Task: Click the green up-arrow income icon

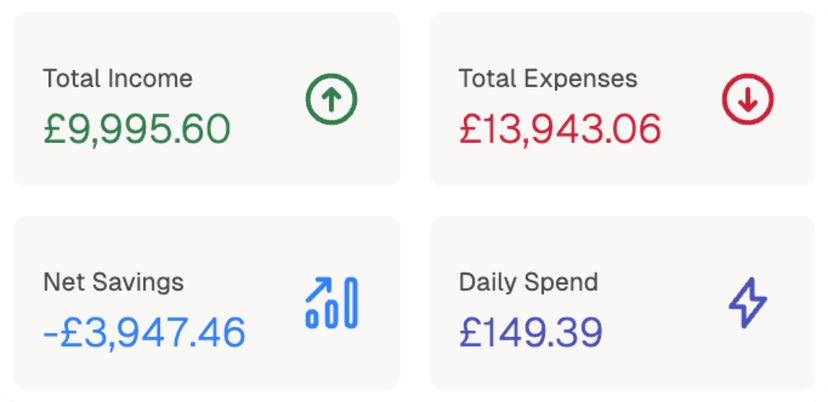Action: [x=331, y=99]
